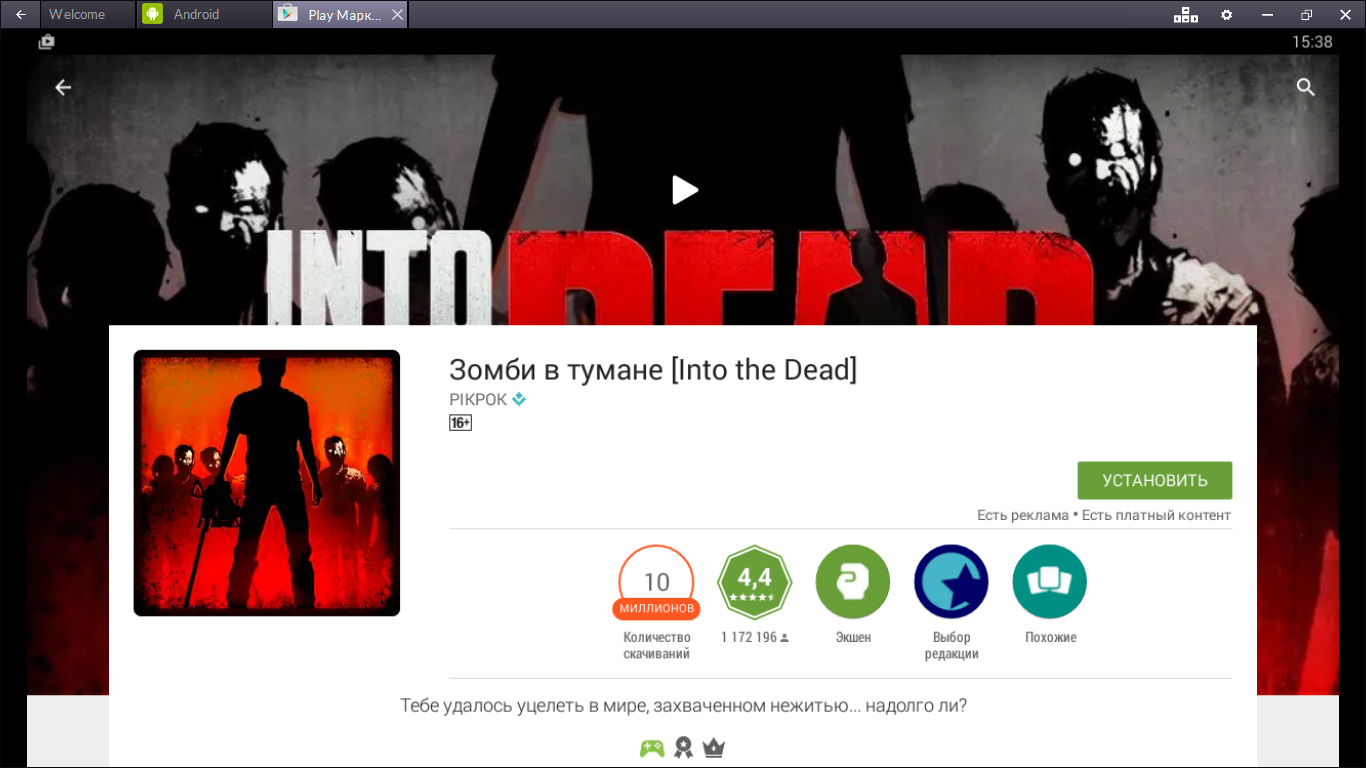Restore the emulator window size
This screenshot has width=1366, height=768.
tap(1306, 15)
